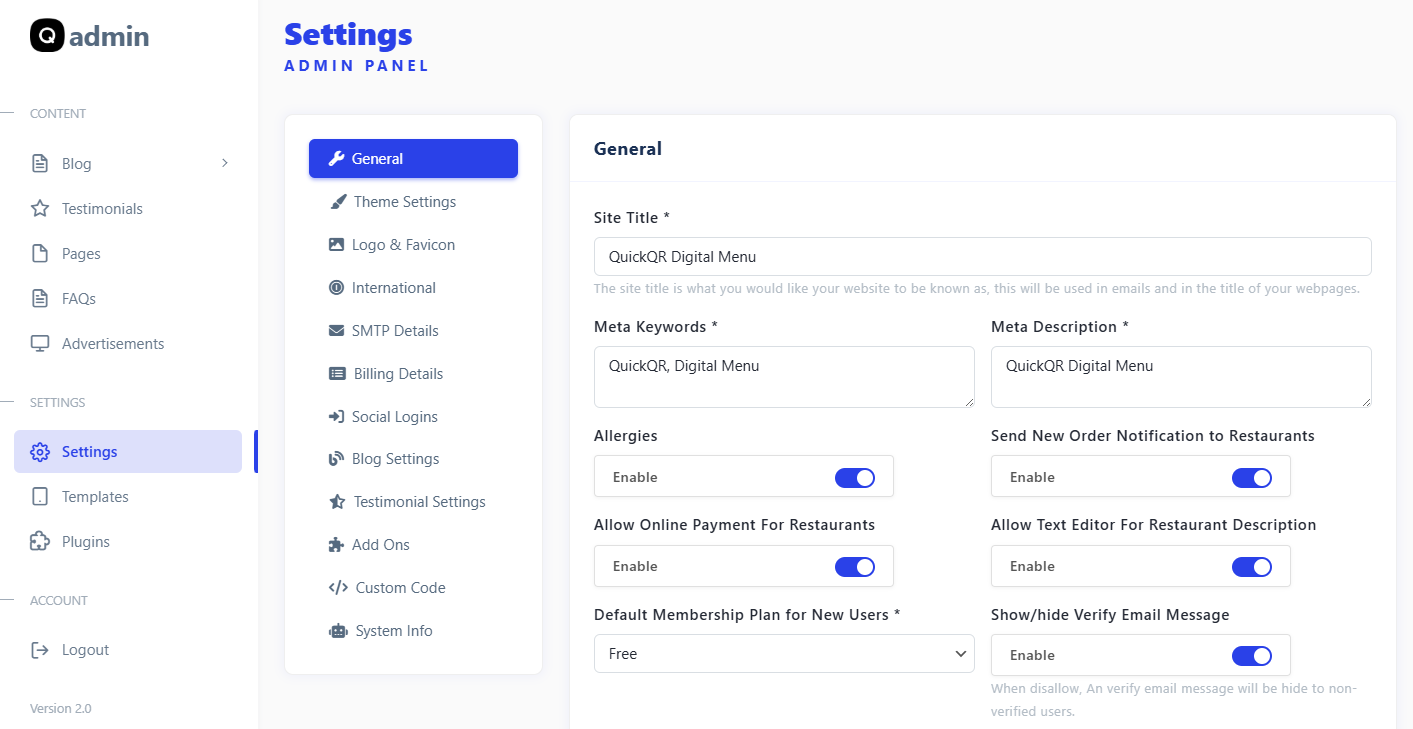Image resolution: width=1413 pixels, height=729 pixels.
Task: Disable the Allergies toggle
Action: pyautogui.click(x=855, y=477)
